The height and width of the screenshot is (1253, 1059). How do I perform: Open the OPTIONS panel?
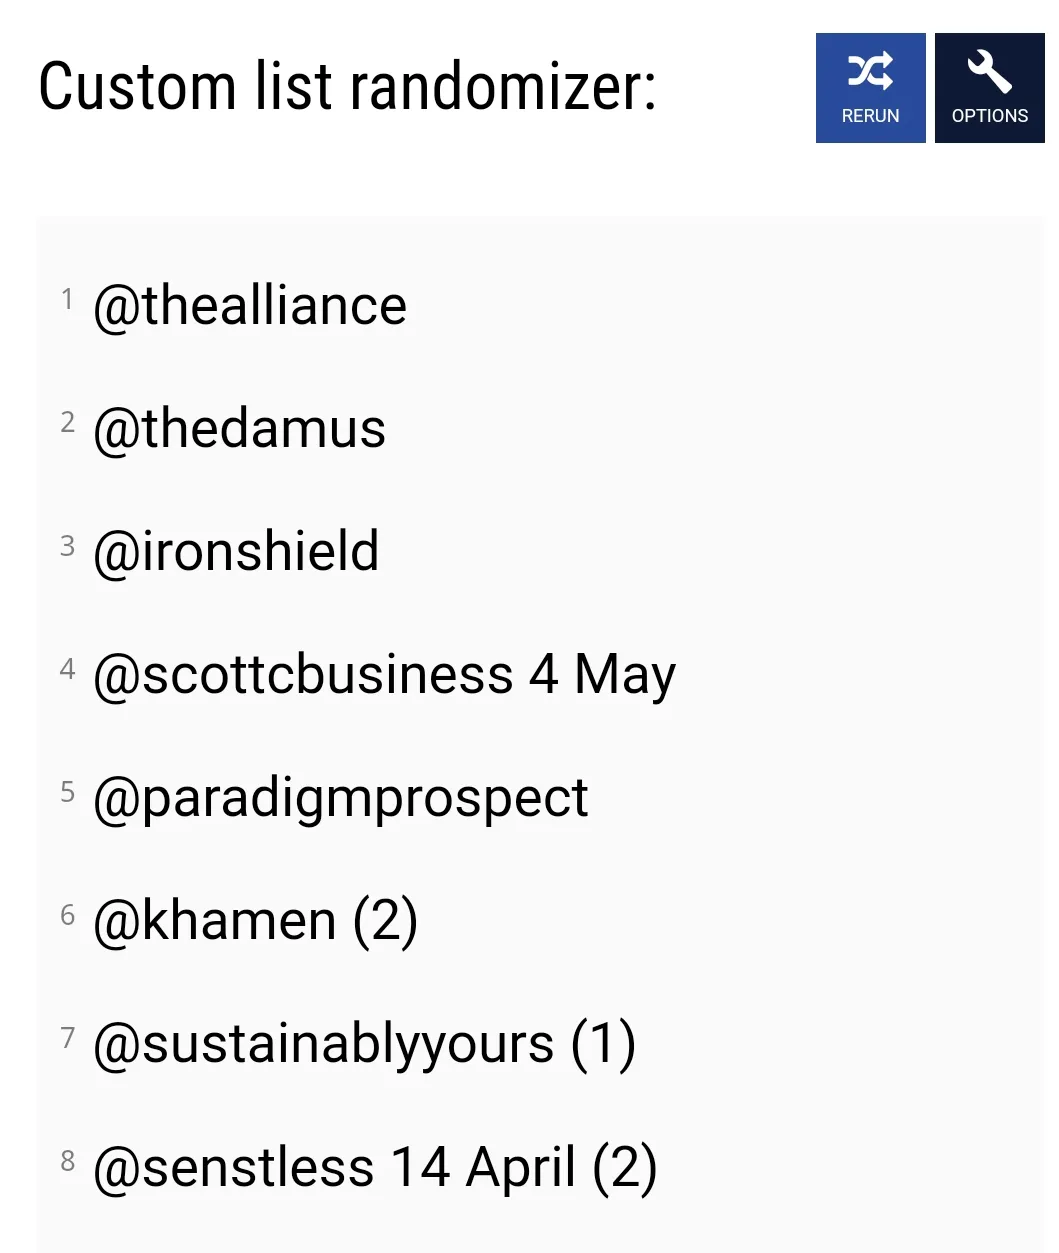(x=989, y=88)
